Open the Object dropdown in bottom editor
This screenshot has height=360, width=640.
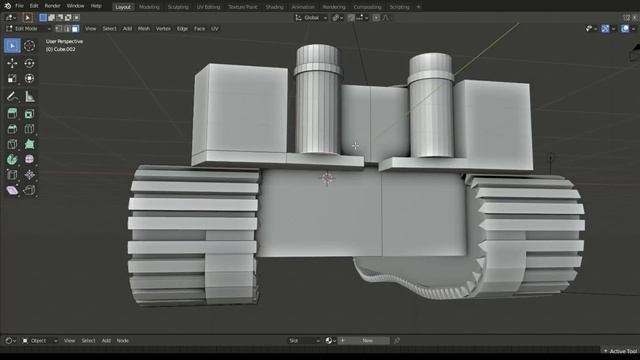pyautogui.click(x=40, y=340)
